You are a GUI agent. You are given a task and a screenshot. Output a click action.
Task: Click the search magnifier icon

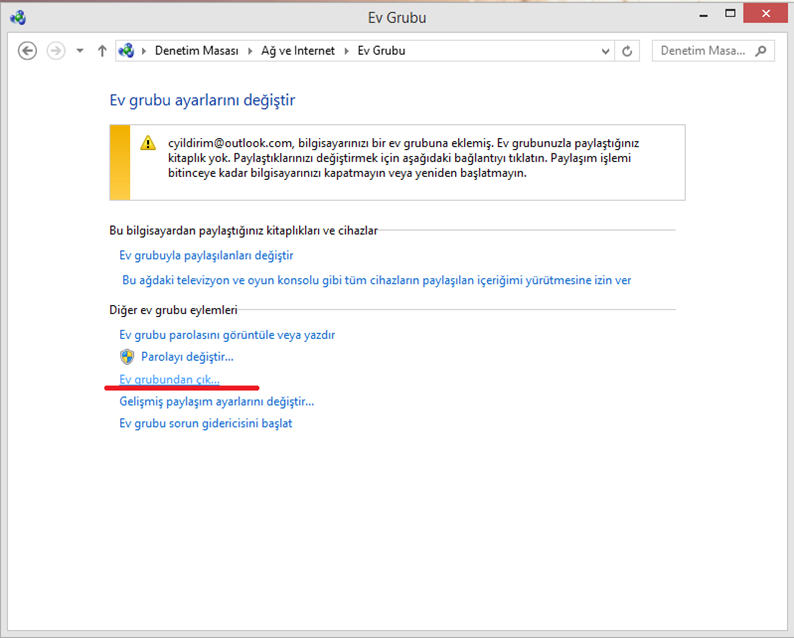(761, 51)
